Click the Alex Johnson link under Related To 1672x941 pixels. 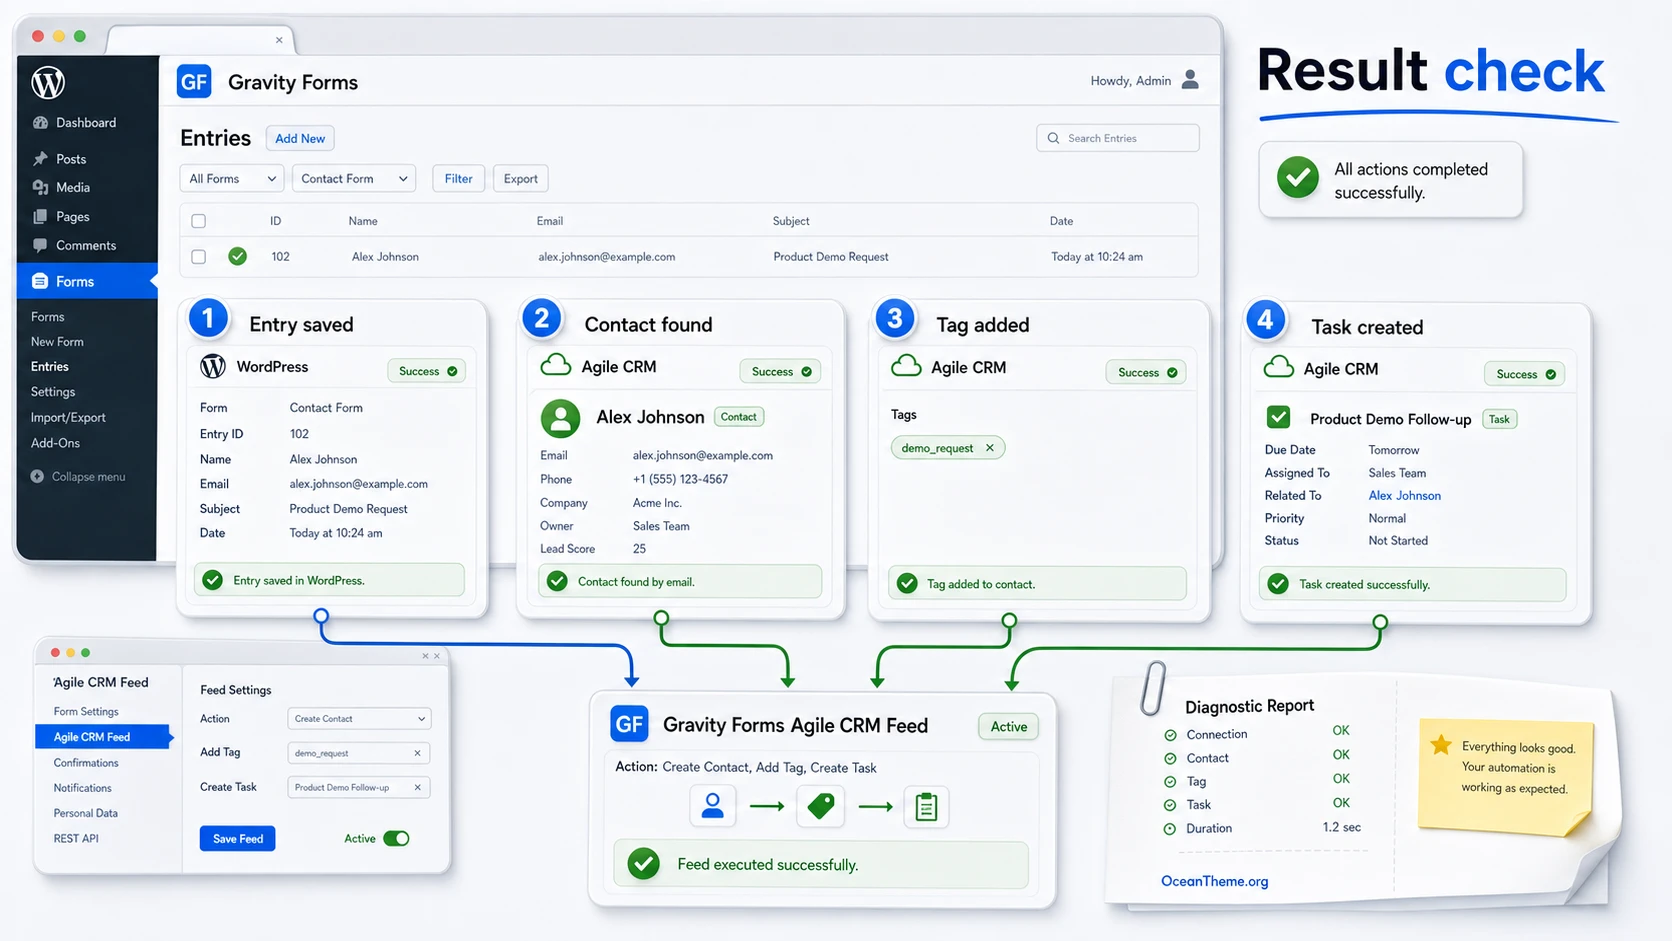tap(1405, 496)
